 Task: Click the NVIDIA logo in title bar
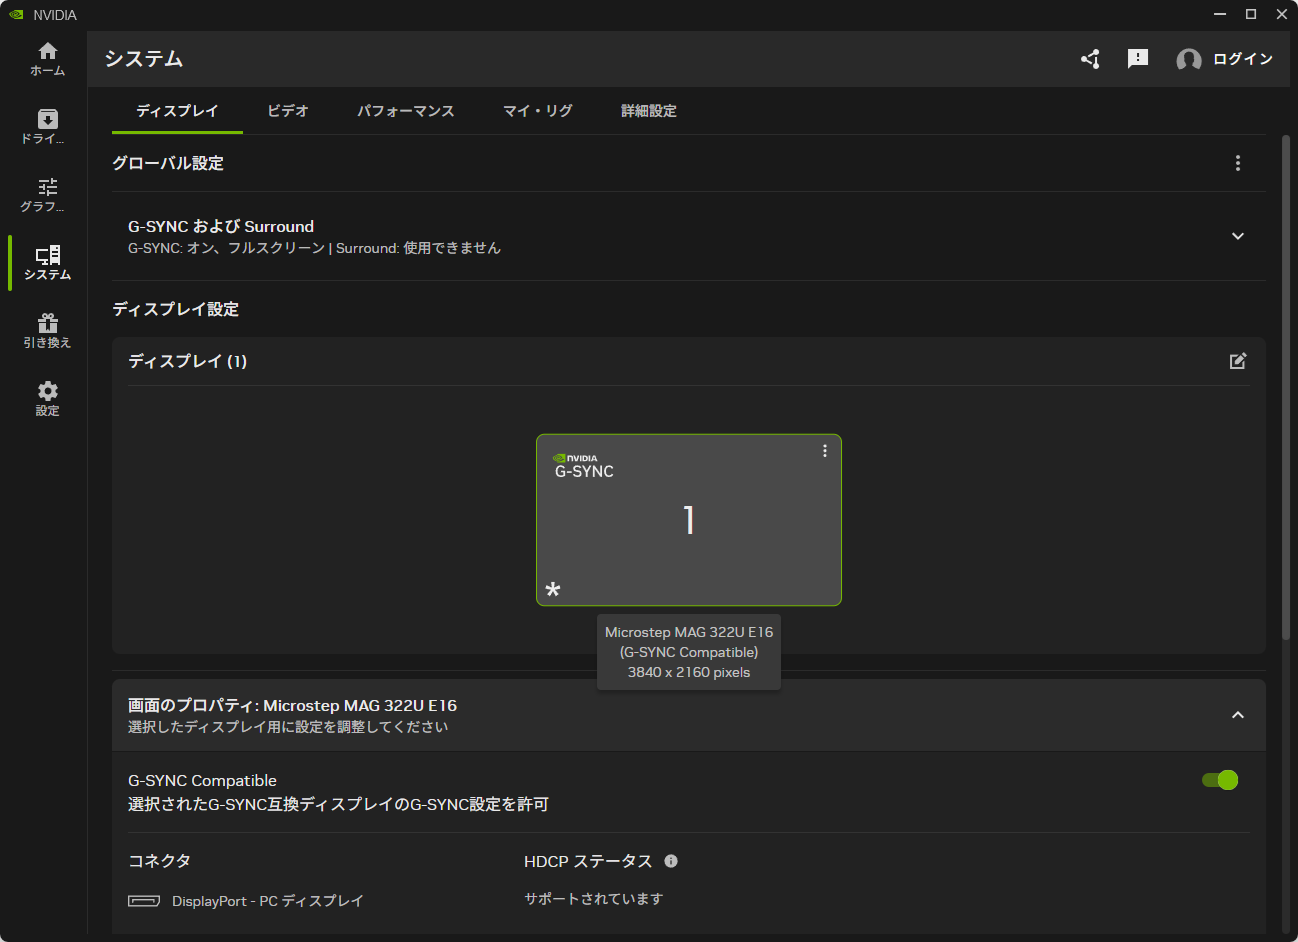pyautogui.click(x=16, y=14)
